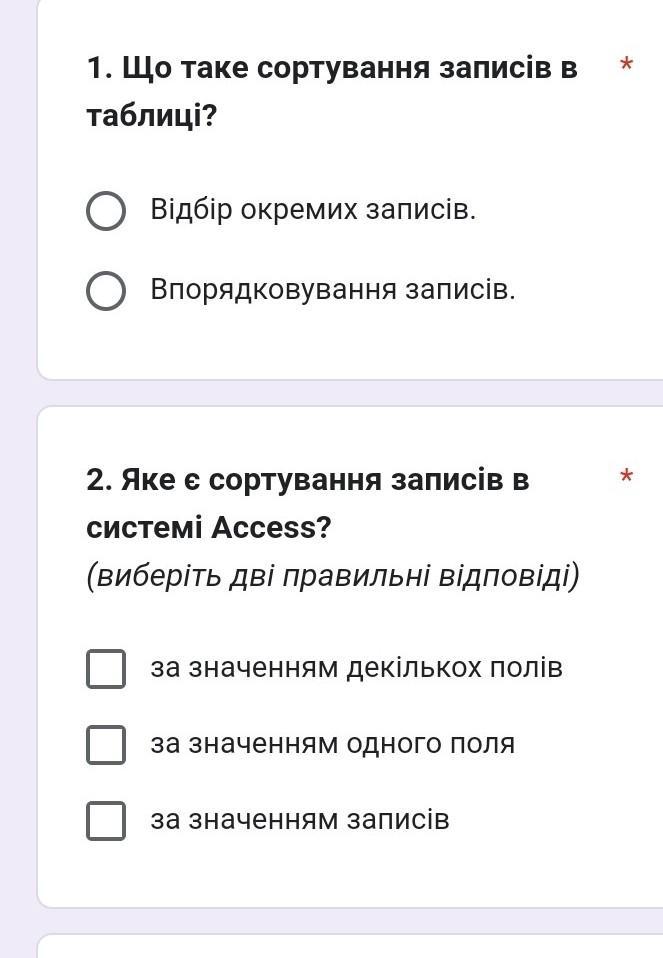The image size is (663, 958).
Task: Check the 'за значенням одного поля' checkbox
Action: click(106, 745)
